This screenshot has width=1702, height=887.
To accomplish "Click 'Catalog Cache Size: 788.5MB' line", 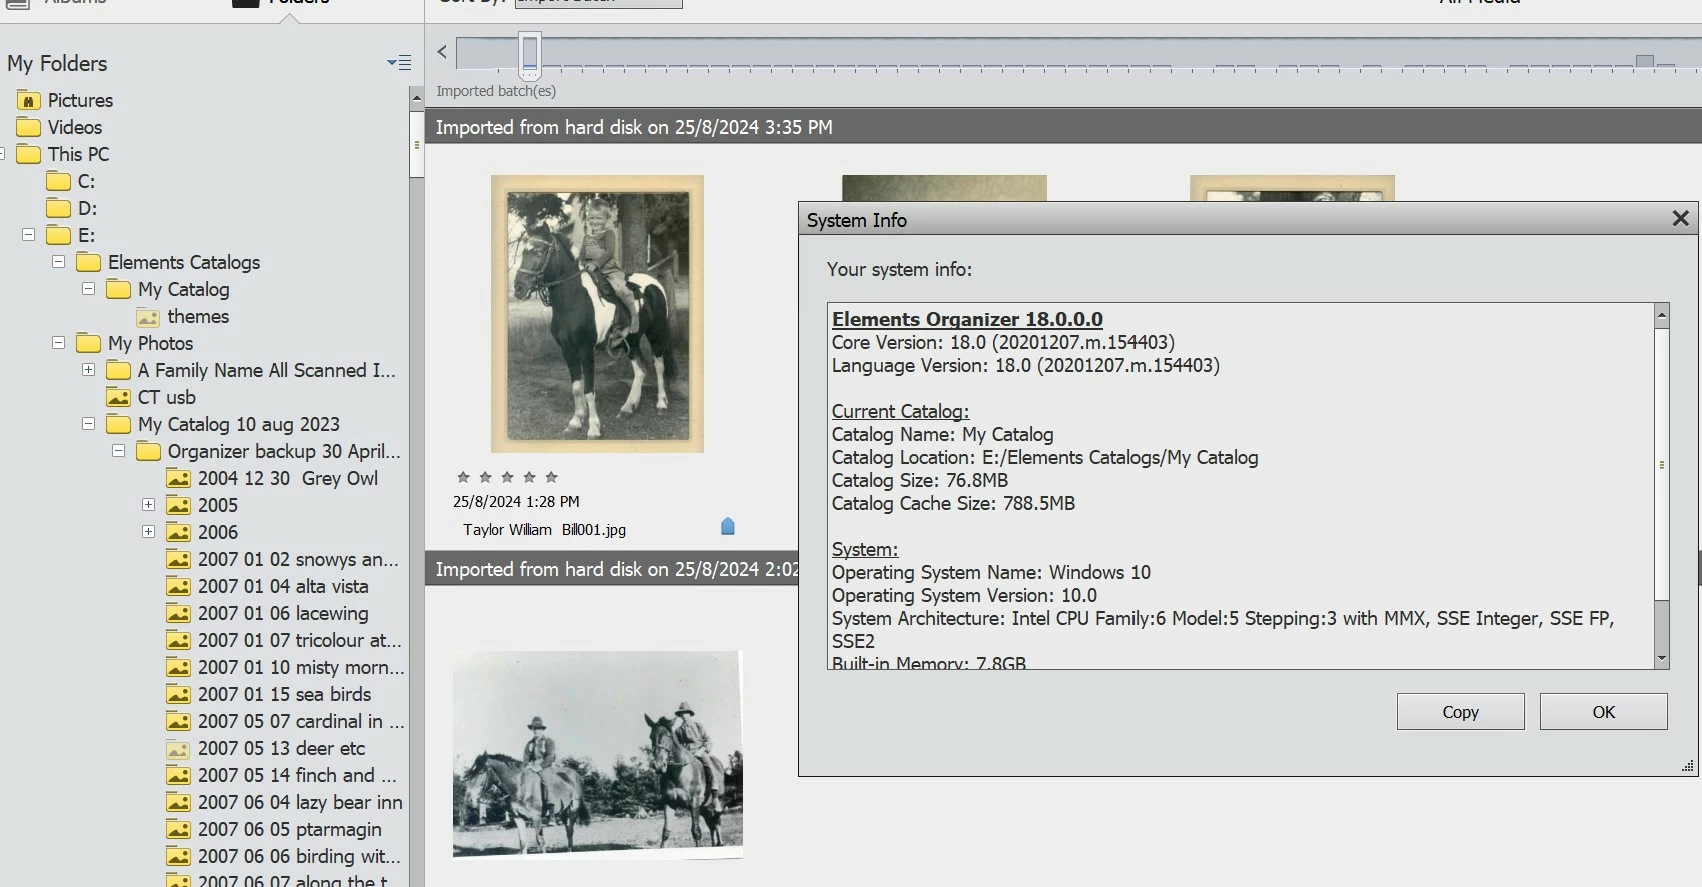I will [953, 503].
